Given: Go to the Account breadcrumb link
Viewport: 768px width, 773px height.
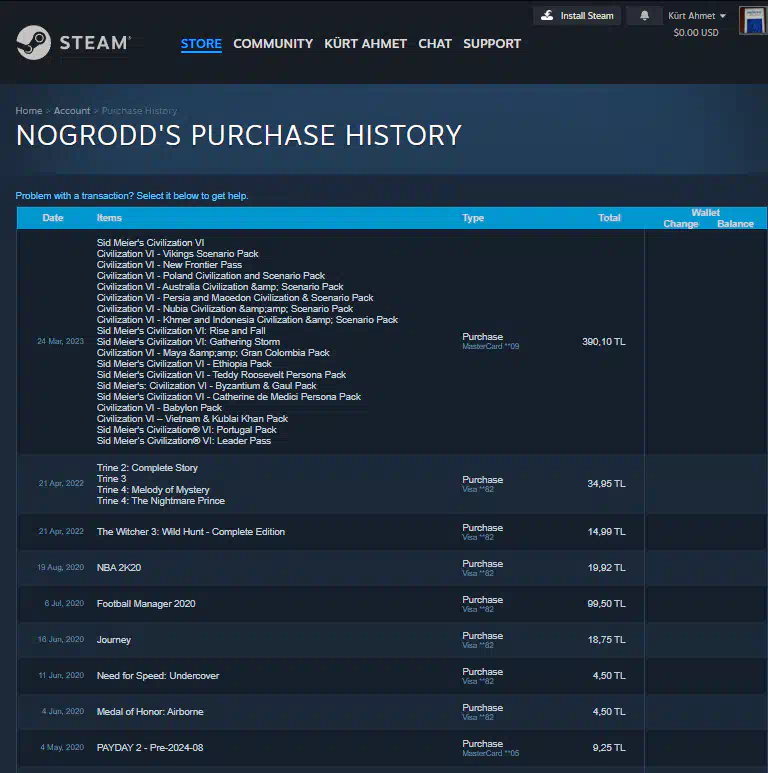Looking at the screenshot, I should [72, 110].
